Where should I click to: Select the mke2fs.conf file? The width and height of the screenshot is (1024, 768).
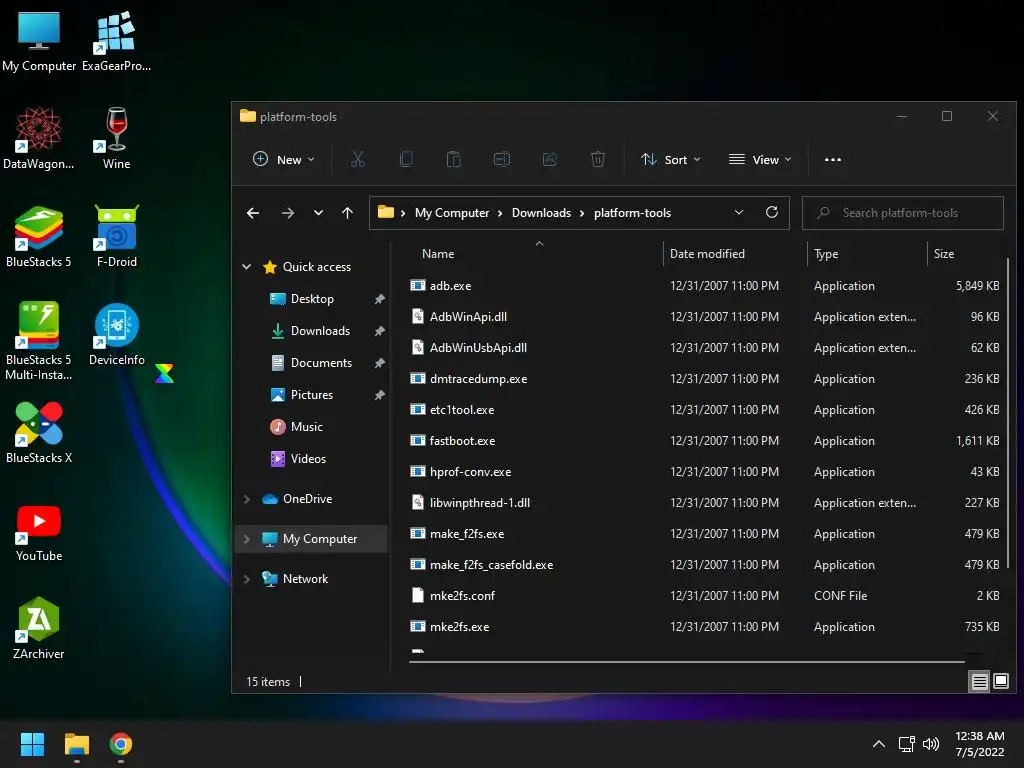(705, 596)
